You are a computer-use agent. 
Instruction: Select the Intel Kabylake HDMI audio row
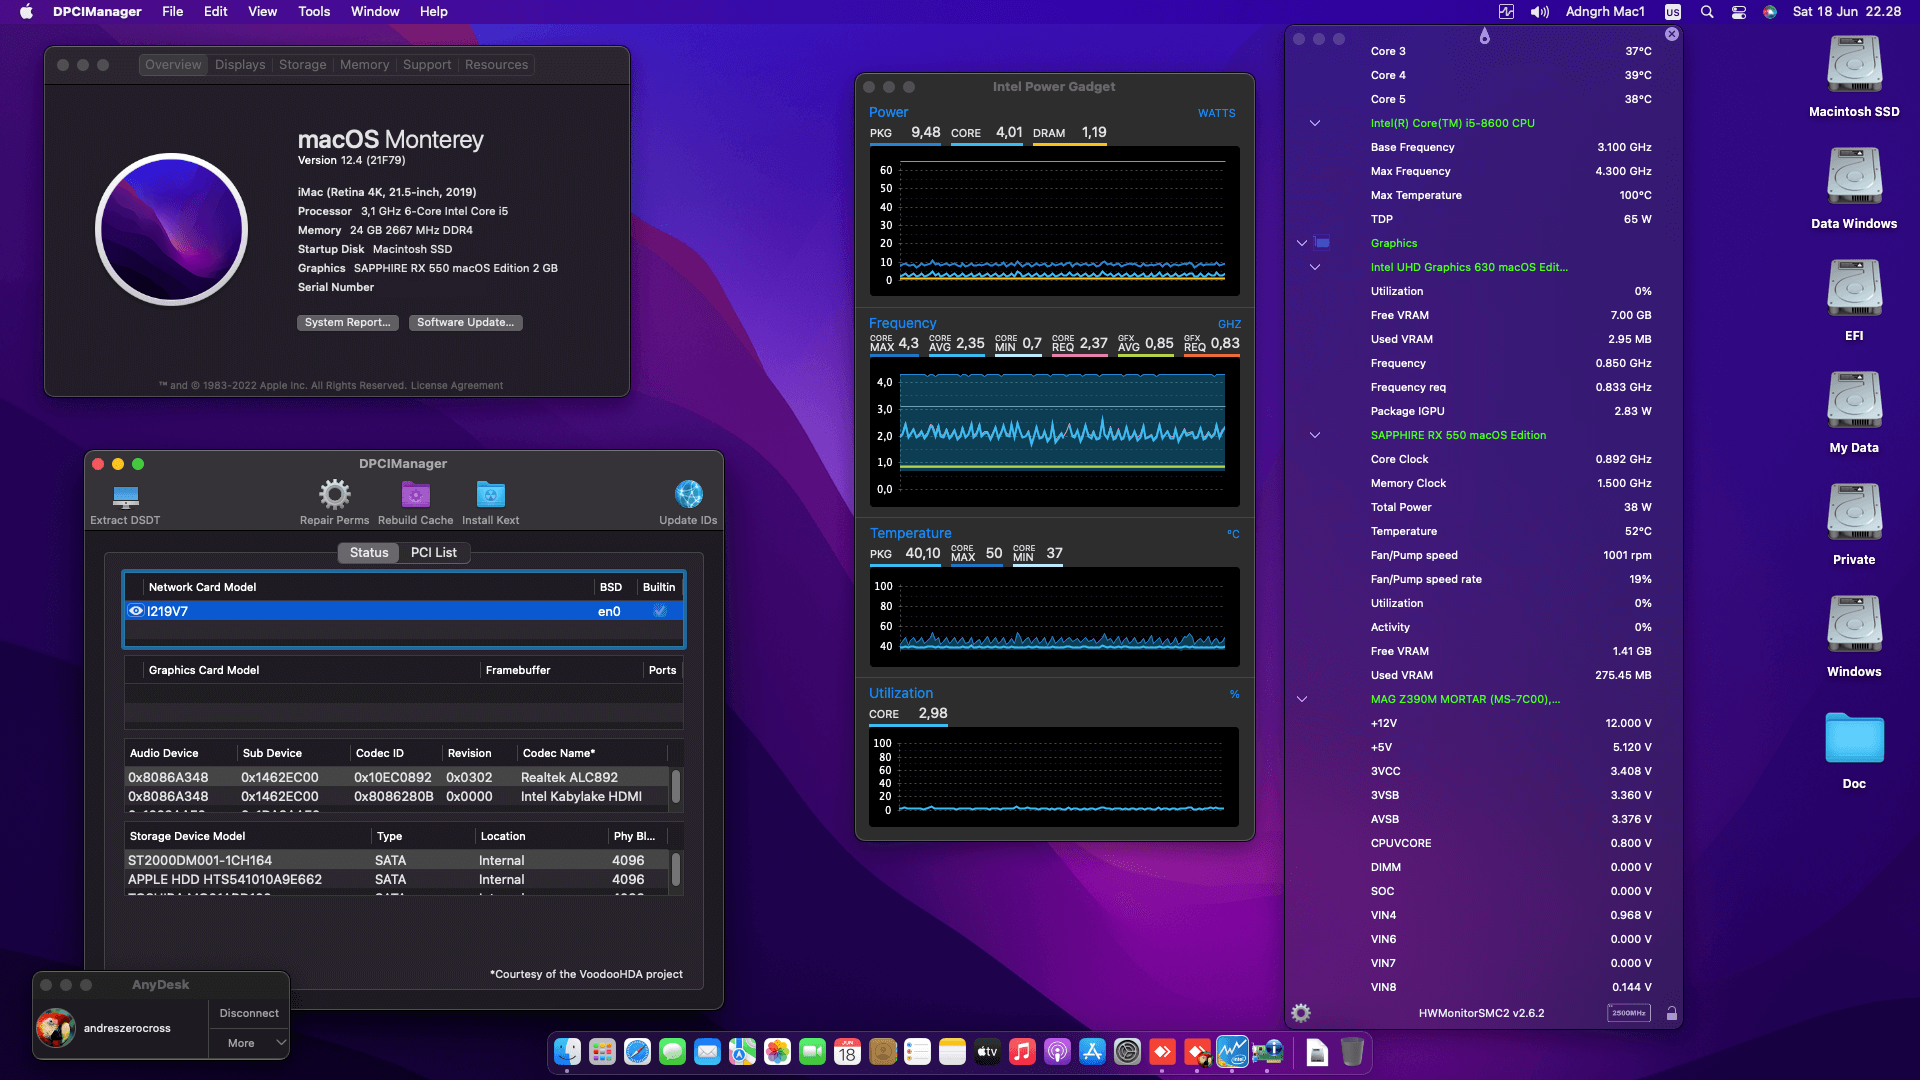tap(397, 797)
